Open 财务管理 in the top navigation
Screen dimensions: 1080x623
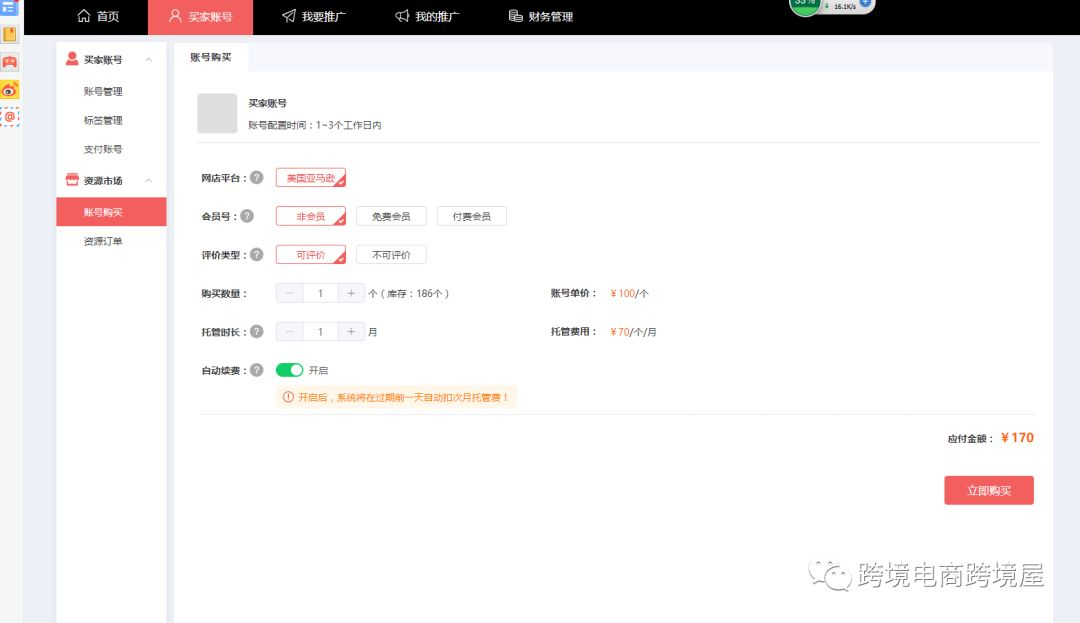coord(541,17)
